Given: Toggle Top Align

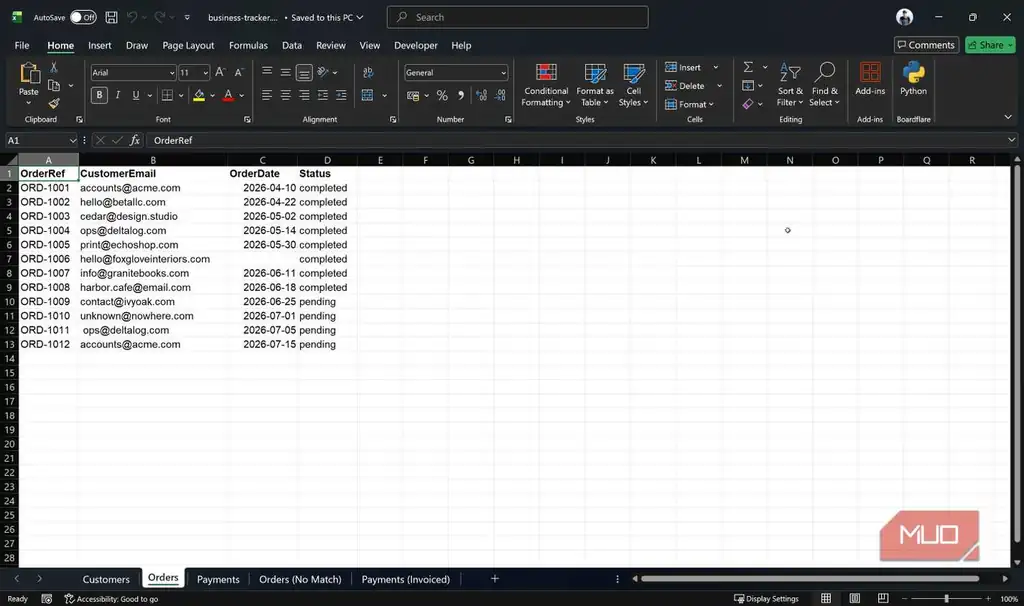Looking at the screenshot, I should coord(267,72).
